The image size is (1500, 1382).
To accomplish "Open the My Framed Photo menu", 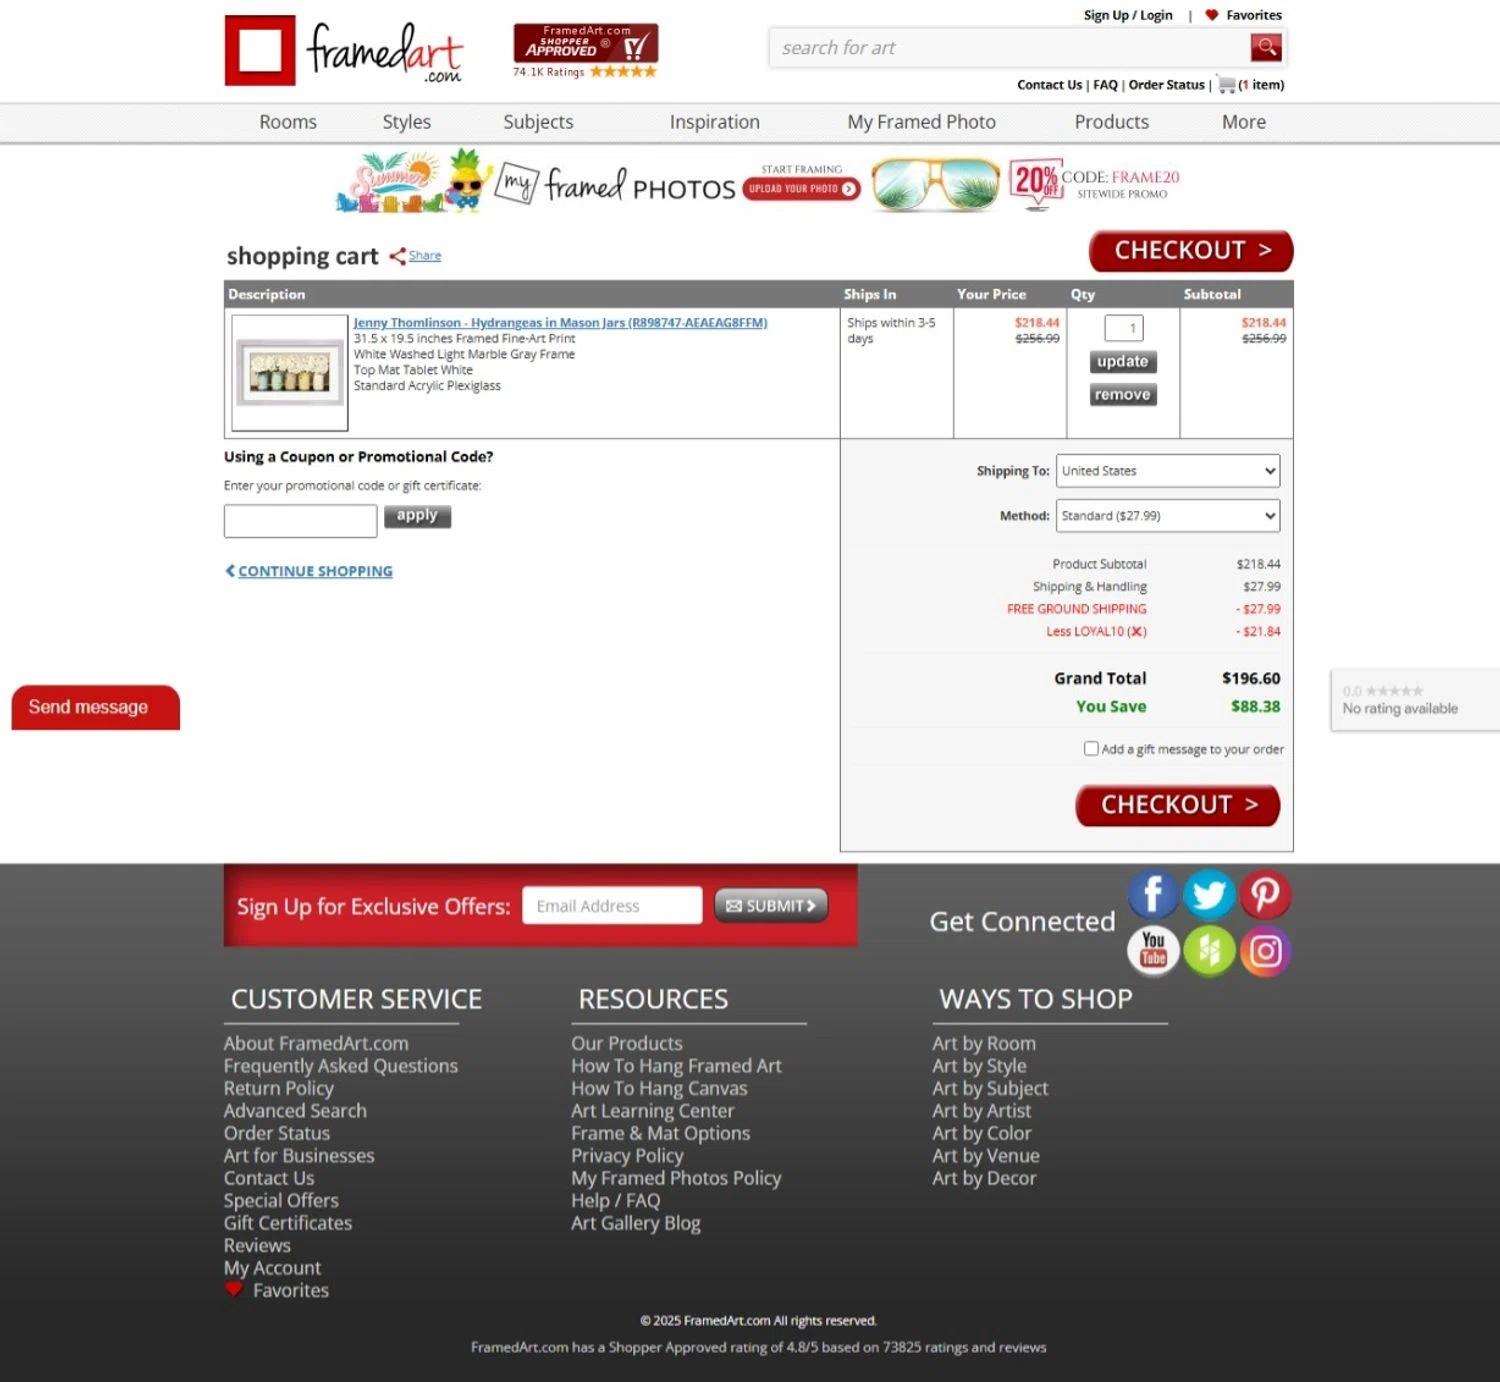I will coord(922,122).
